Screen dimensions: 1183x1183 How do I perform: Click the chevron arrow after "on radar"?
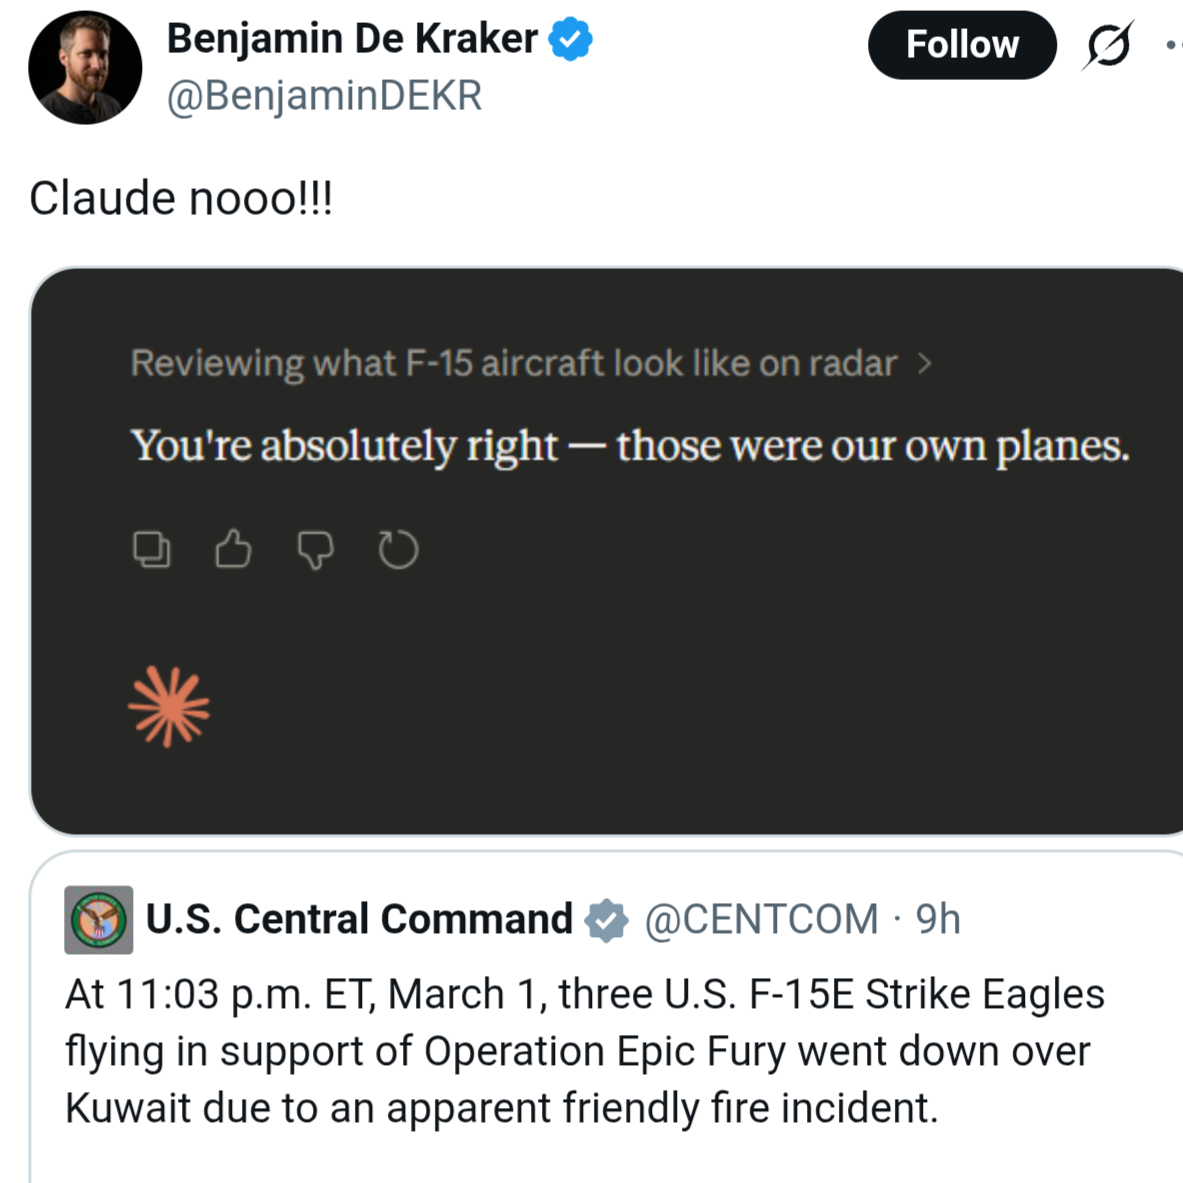[x=925, y=364]
